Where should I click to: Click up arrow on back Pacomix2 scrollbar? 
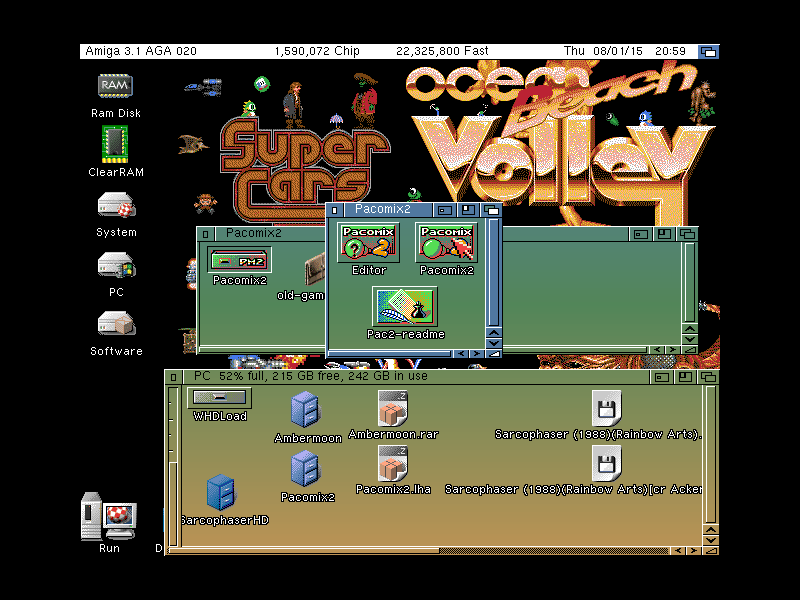[690, 329]
